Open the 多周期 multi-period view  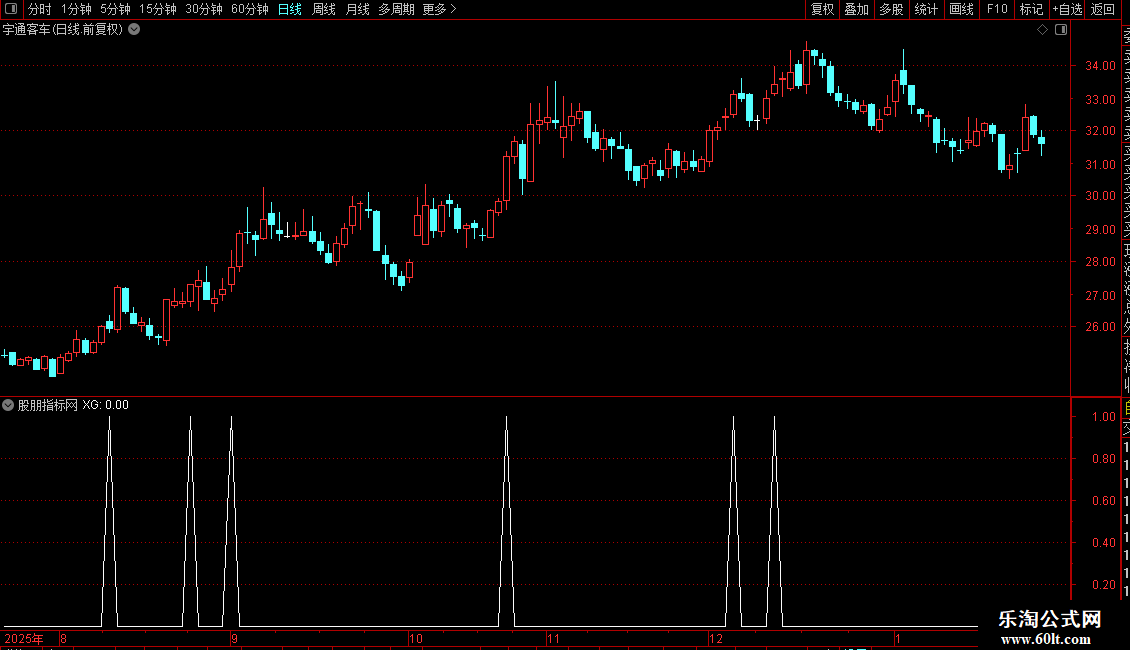click(x=396, y=9)
